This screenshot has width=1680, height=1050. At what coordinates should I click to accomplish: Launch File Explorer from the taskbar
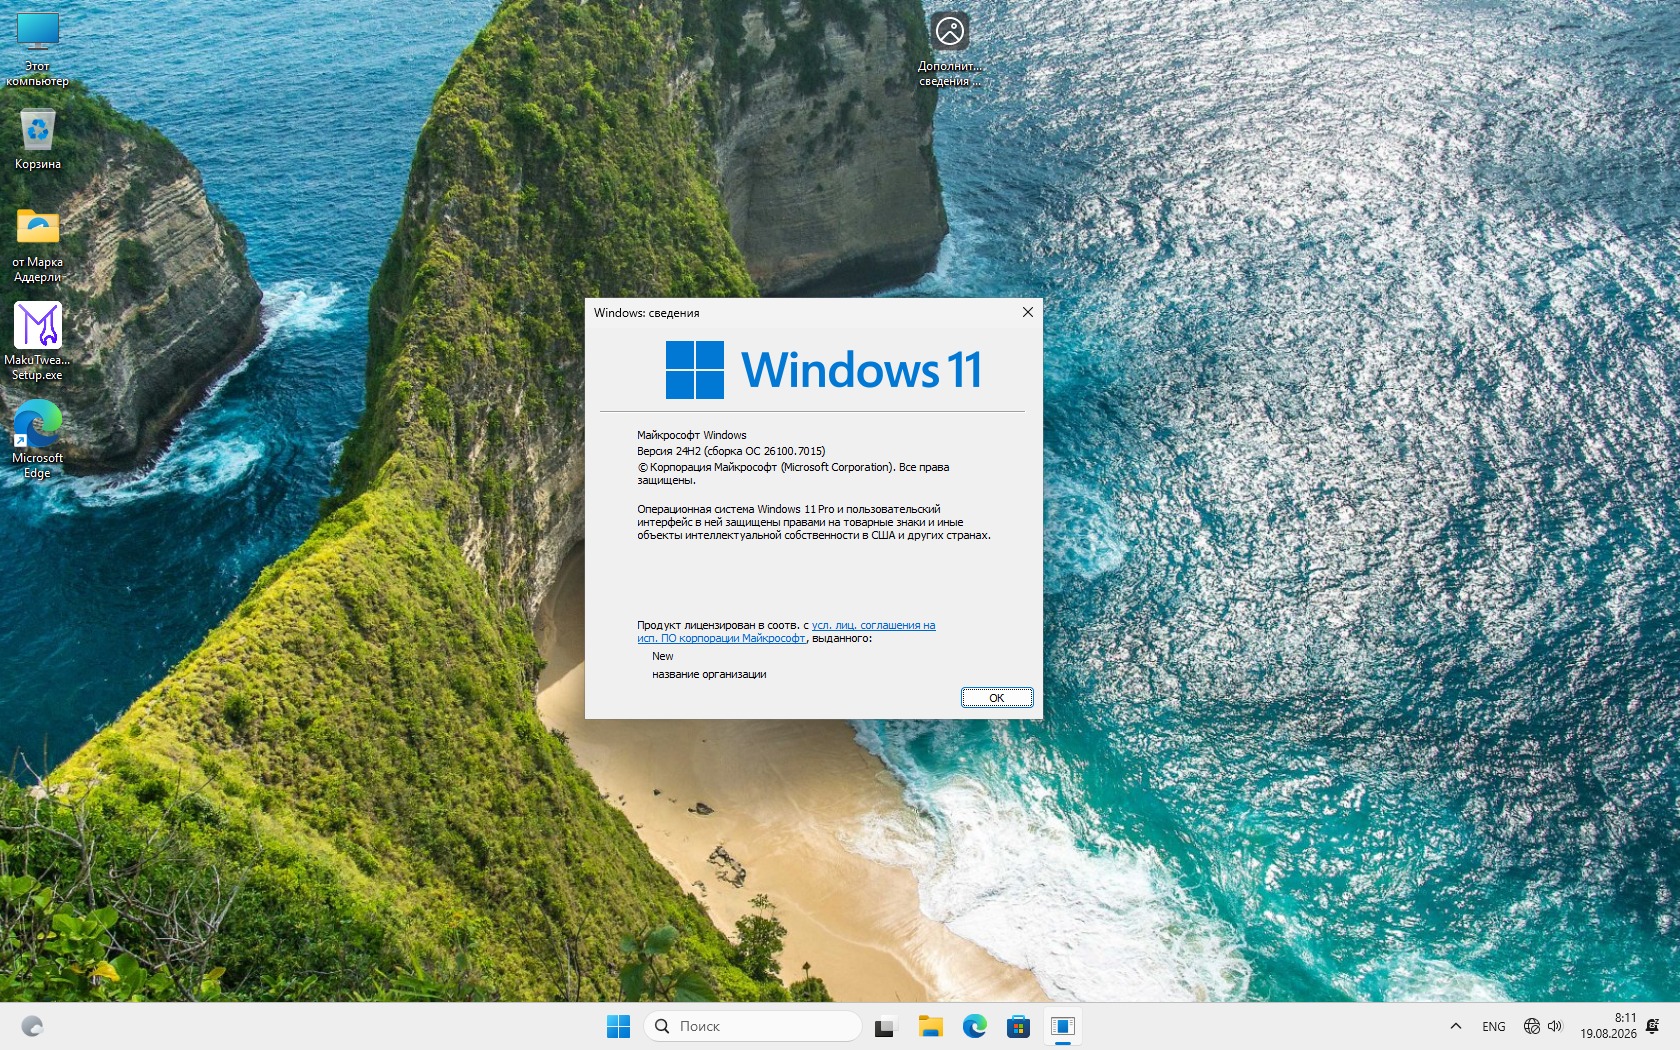coord(931,1026)
